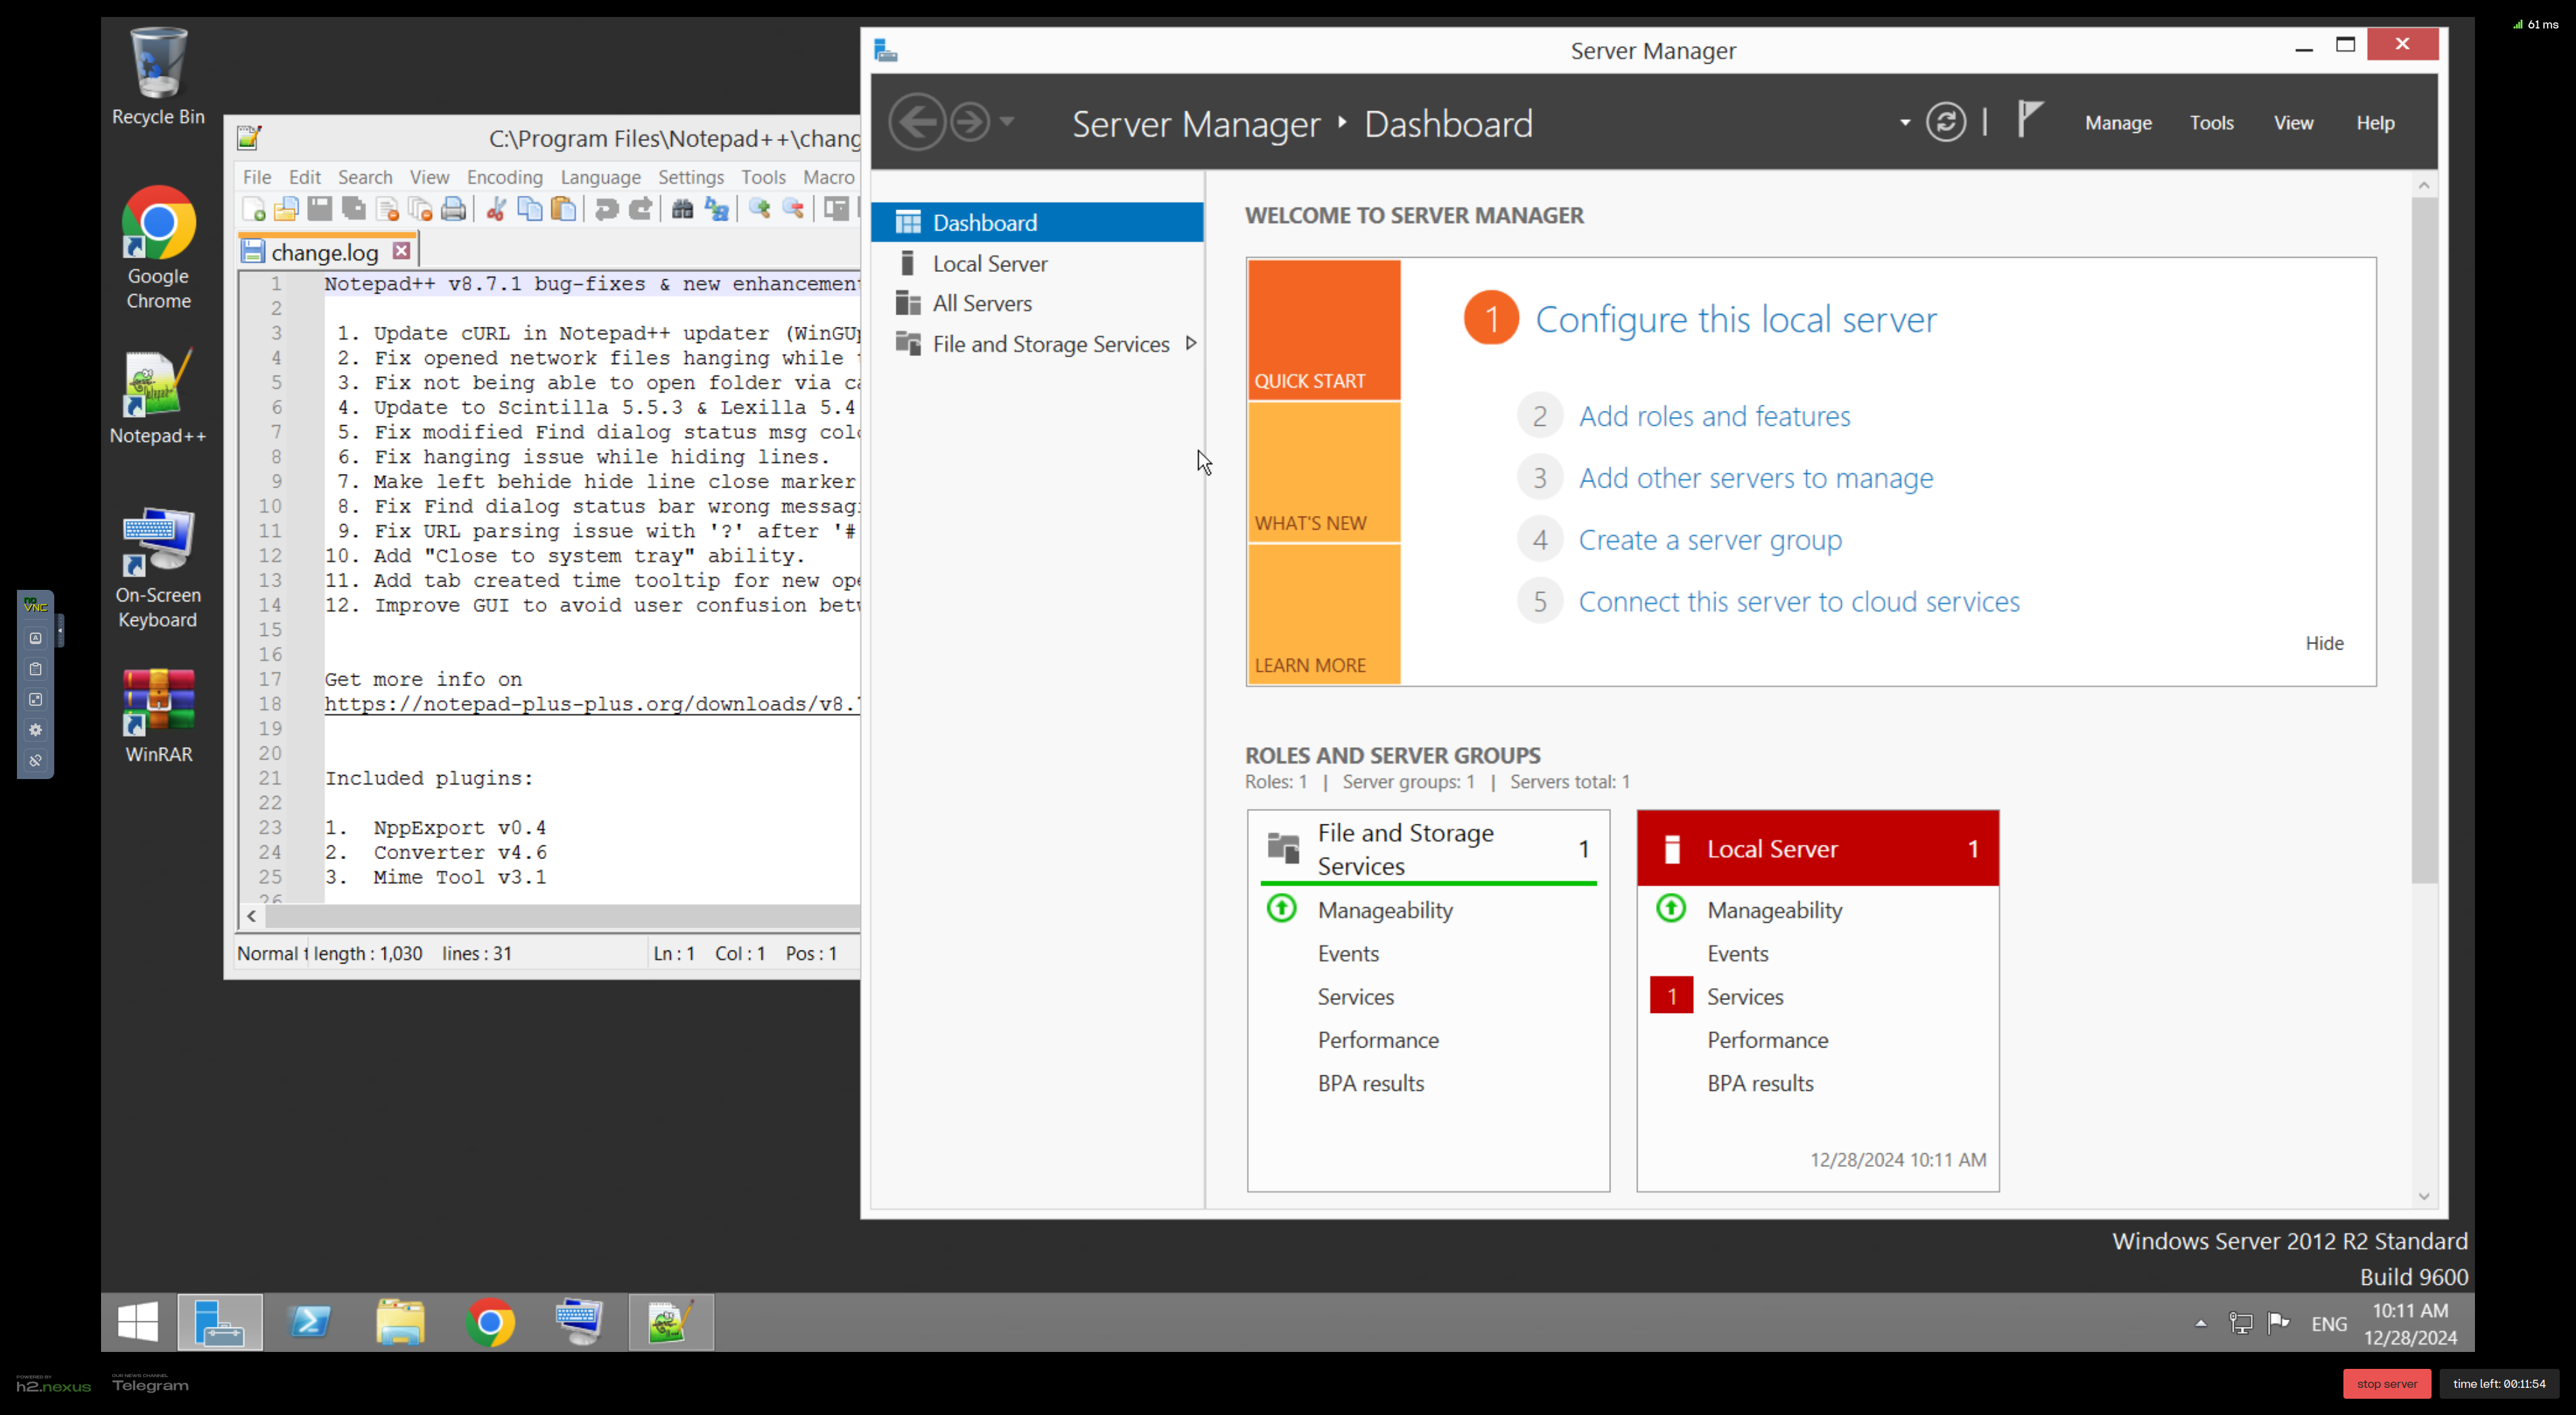Expand File and Storage Services in sidebar
Image resolution: width=2576 pixels, height=1415 pixels.
point(1188,343)
